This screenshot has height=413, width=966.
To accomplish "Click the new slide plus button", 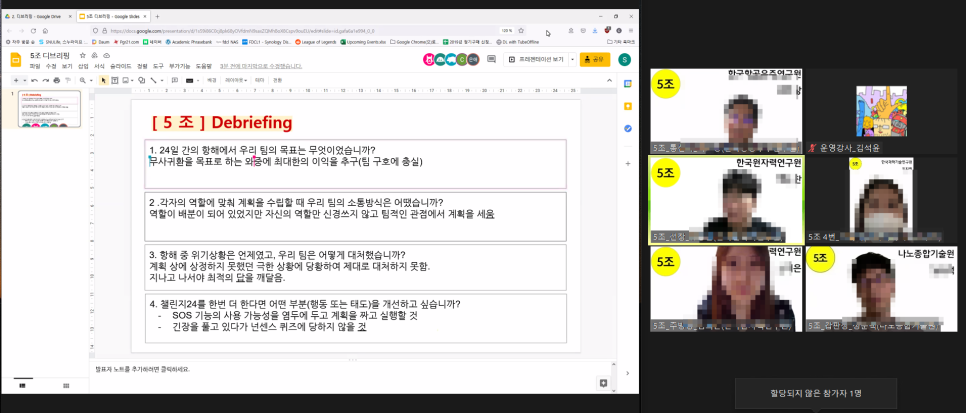I will (16, 80).
